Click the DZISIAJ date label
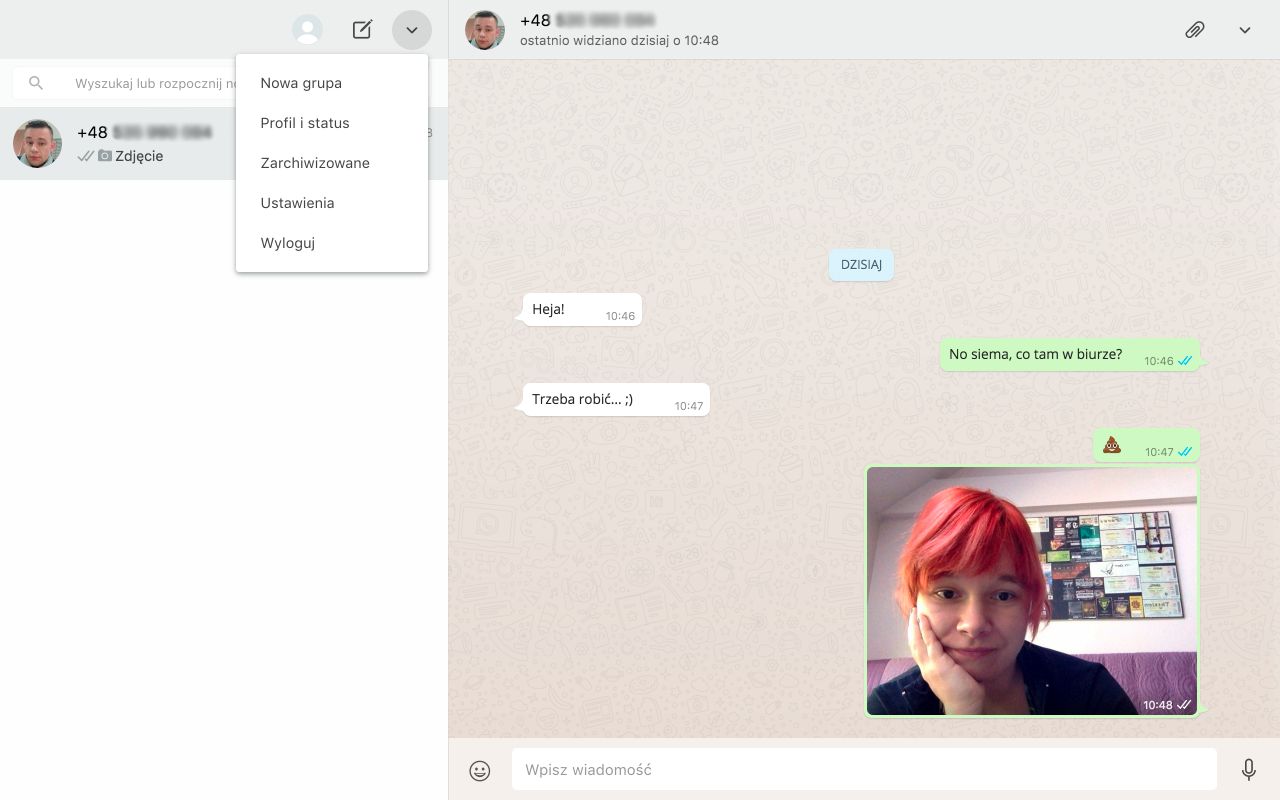 (x=861, y=265)
